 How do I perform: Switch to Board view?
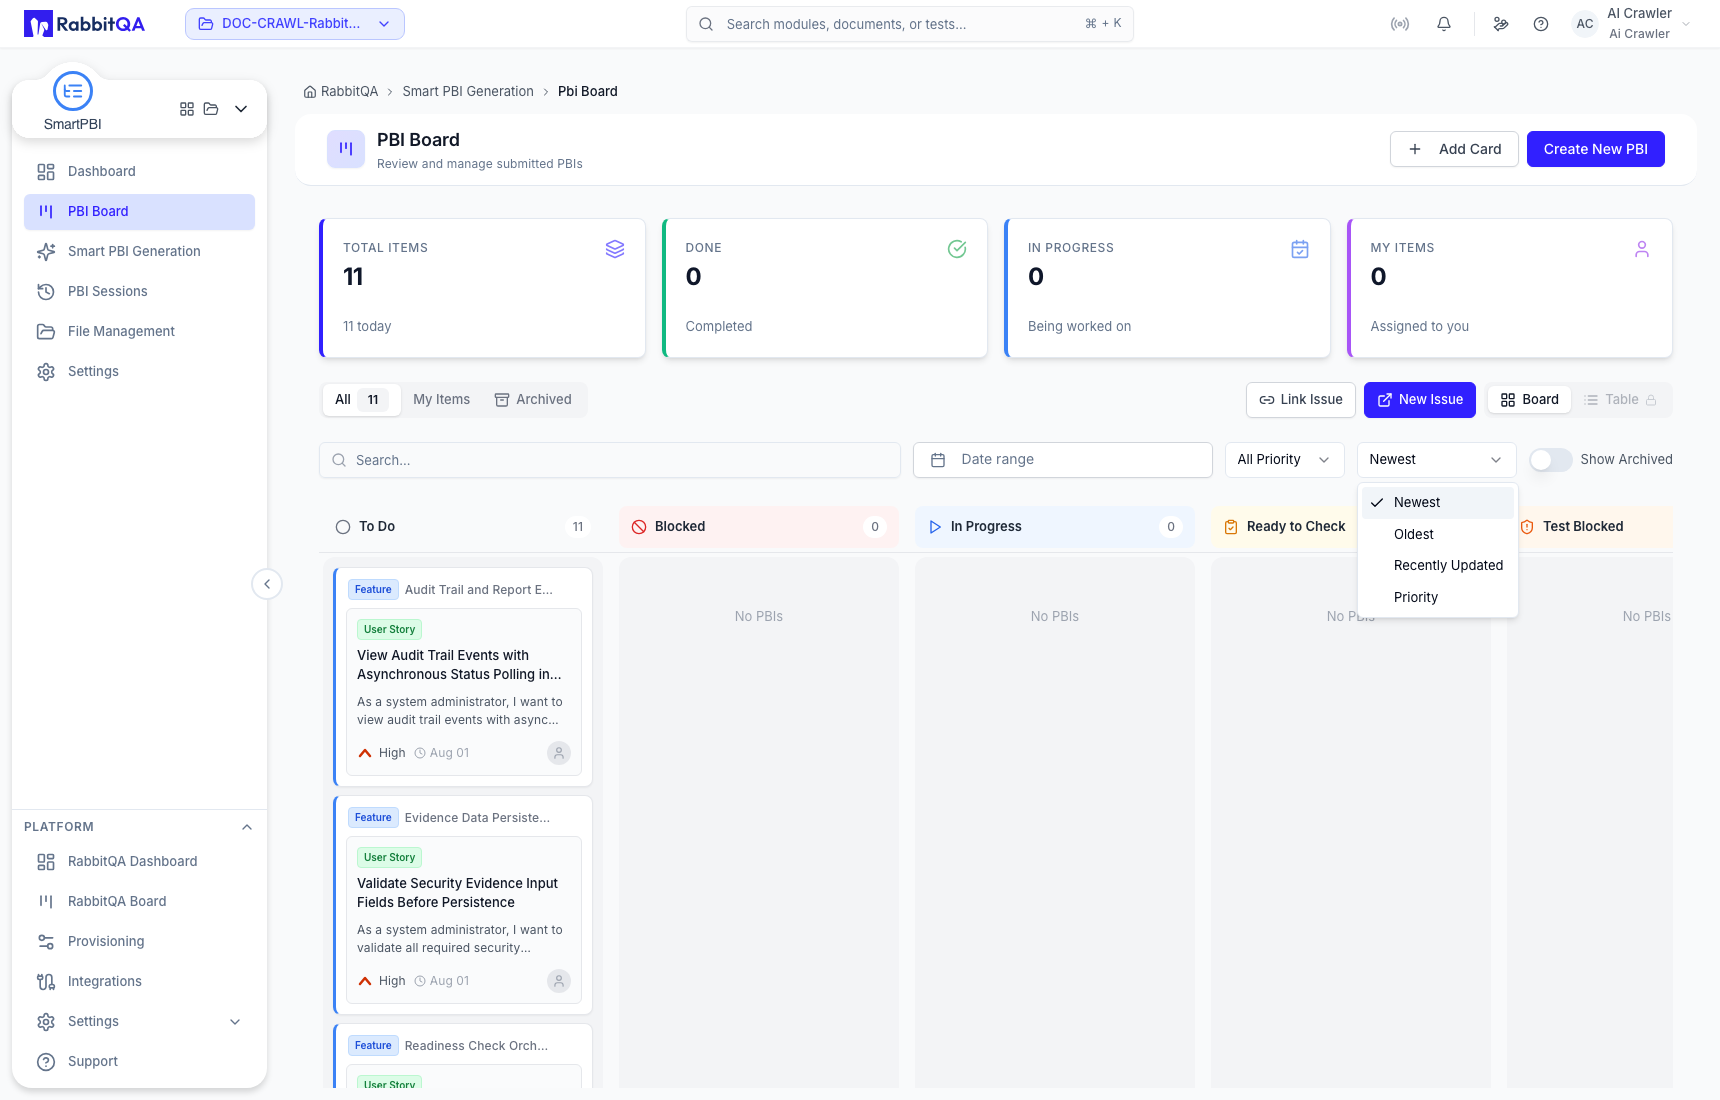pyautogui.click(x=1530, y=400)
